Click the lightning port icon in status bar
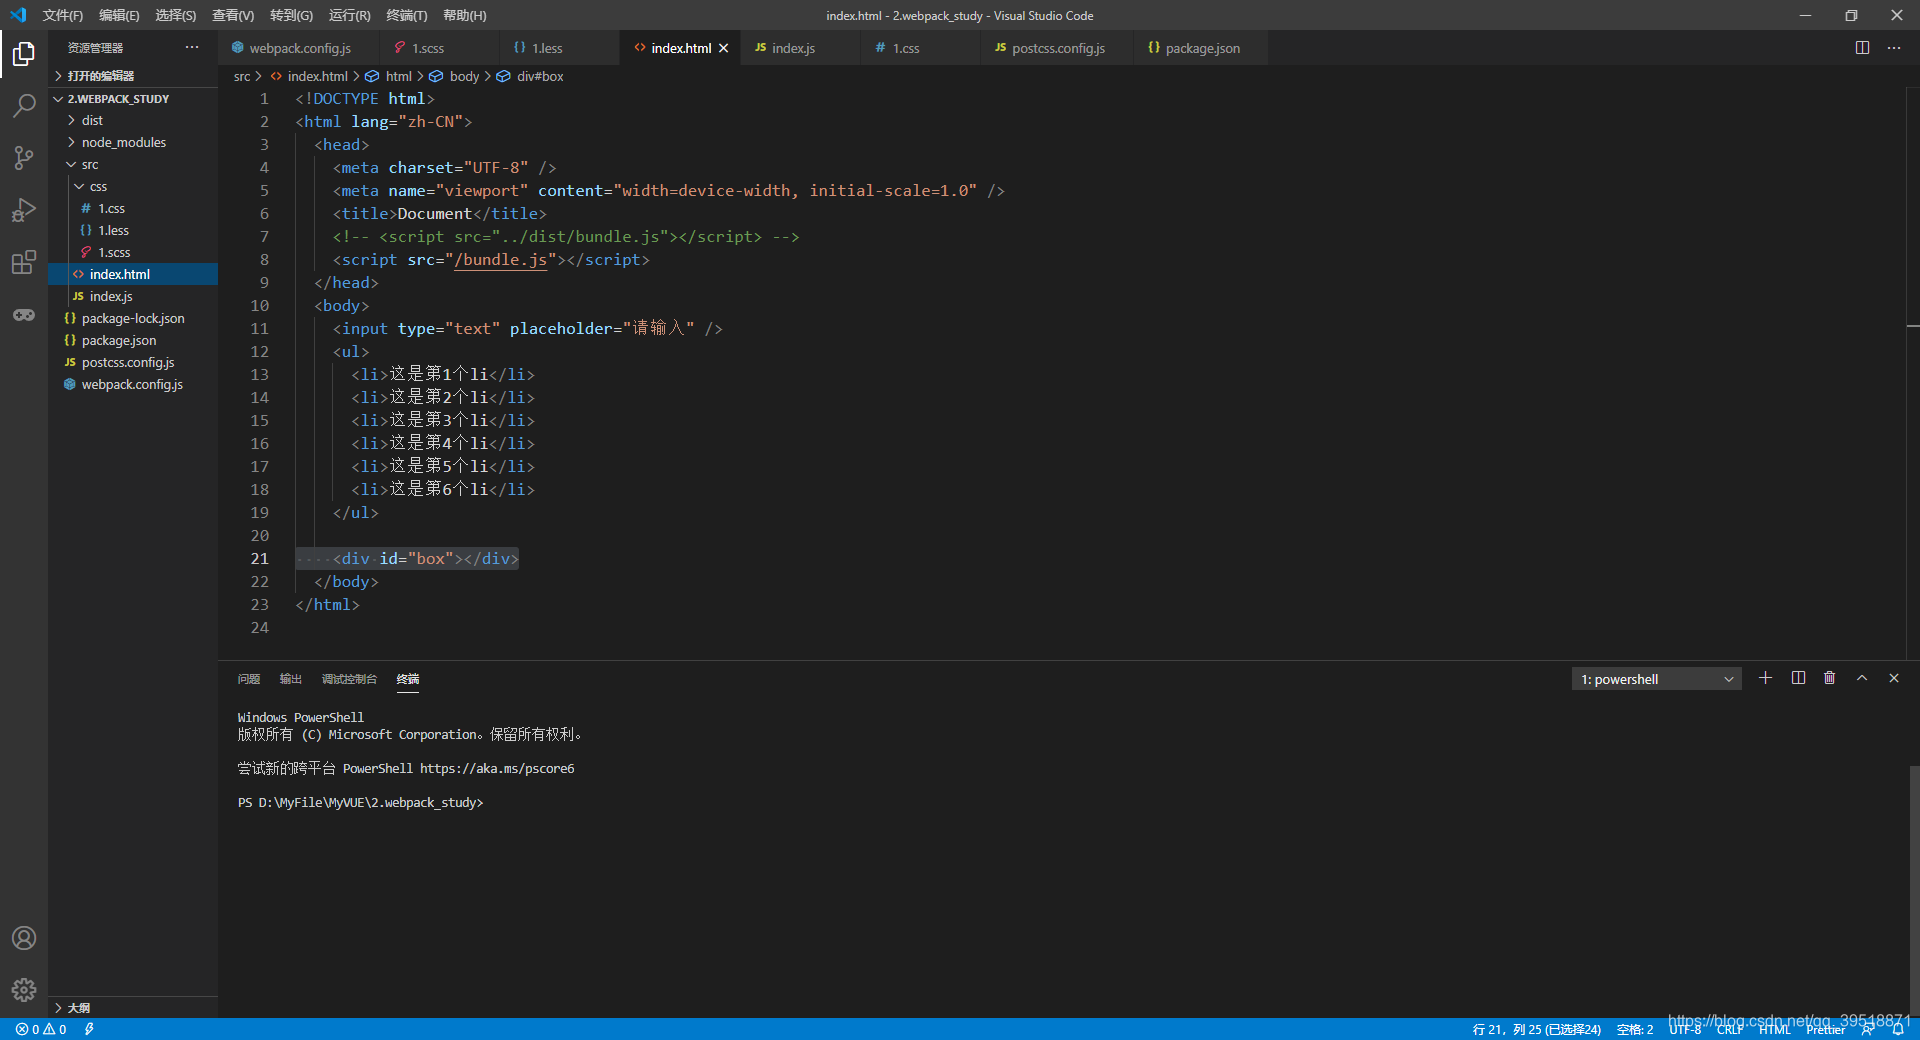Viewport: 1920px width, 1040px height. (89, 1029)
